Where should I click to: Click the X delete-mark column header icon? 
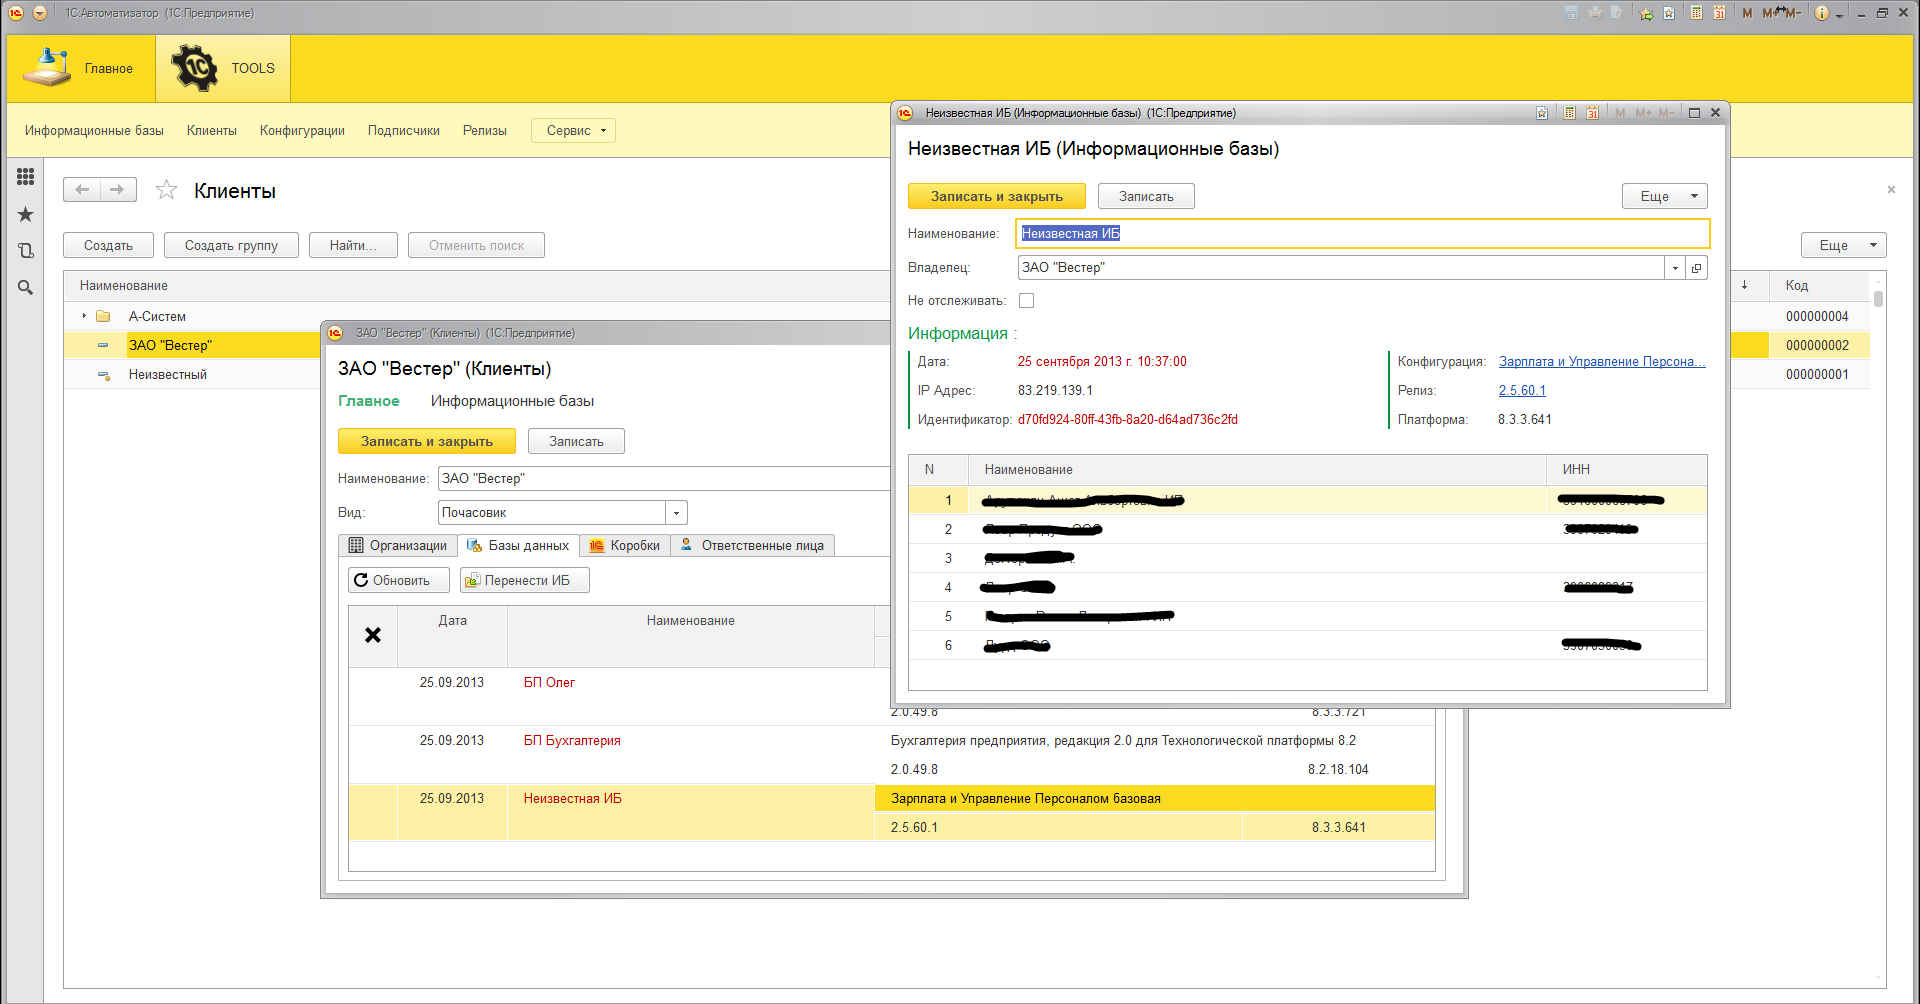[373, 635]
